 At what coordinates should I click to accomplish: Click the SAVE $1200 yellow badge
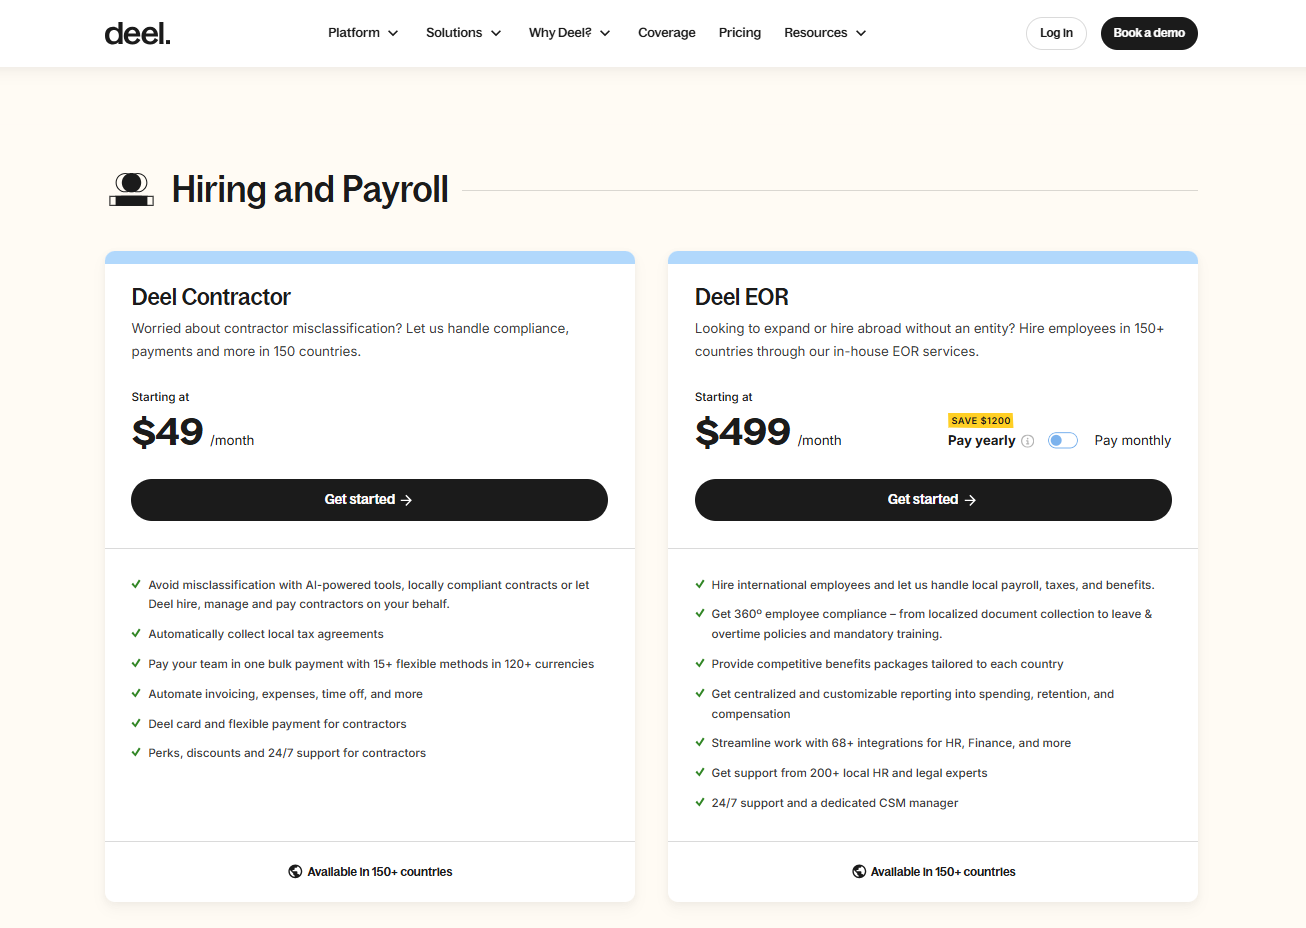(x=981, y=421)
